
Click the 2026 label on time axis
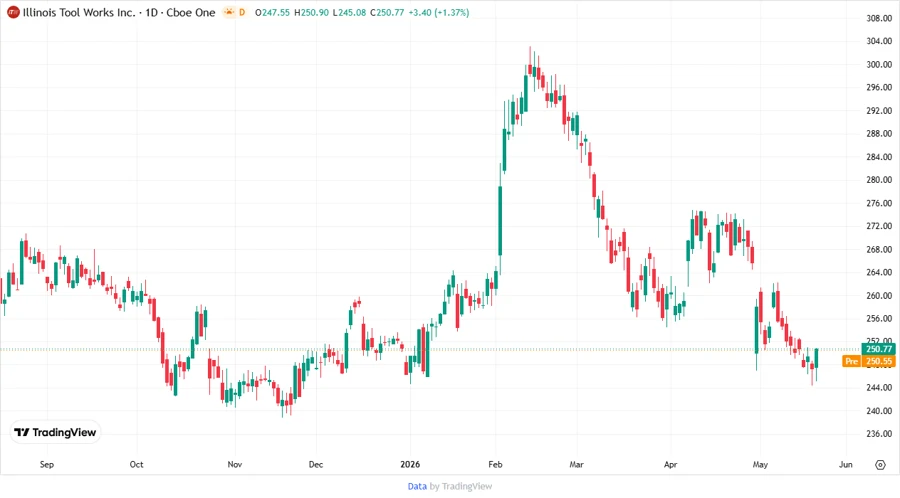(x=410, y=464)
